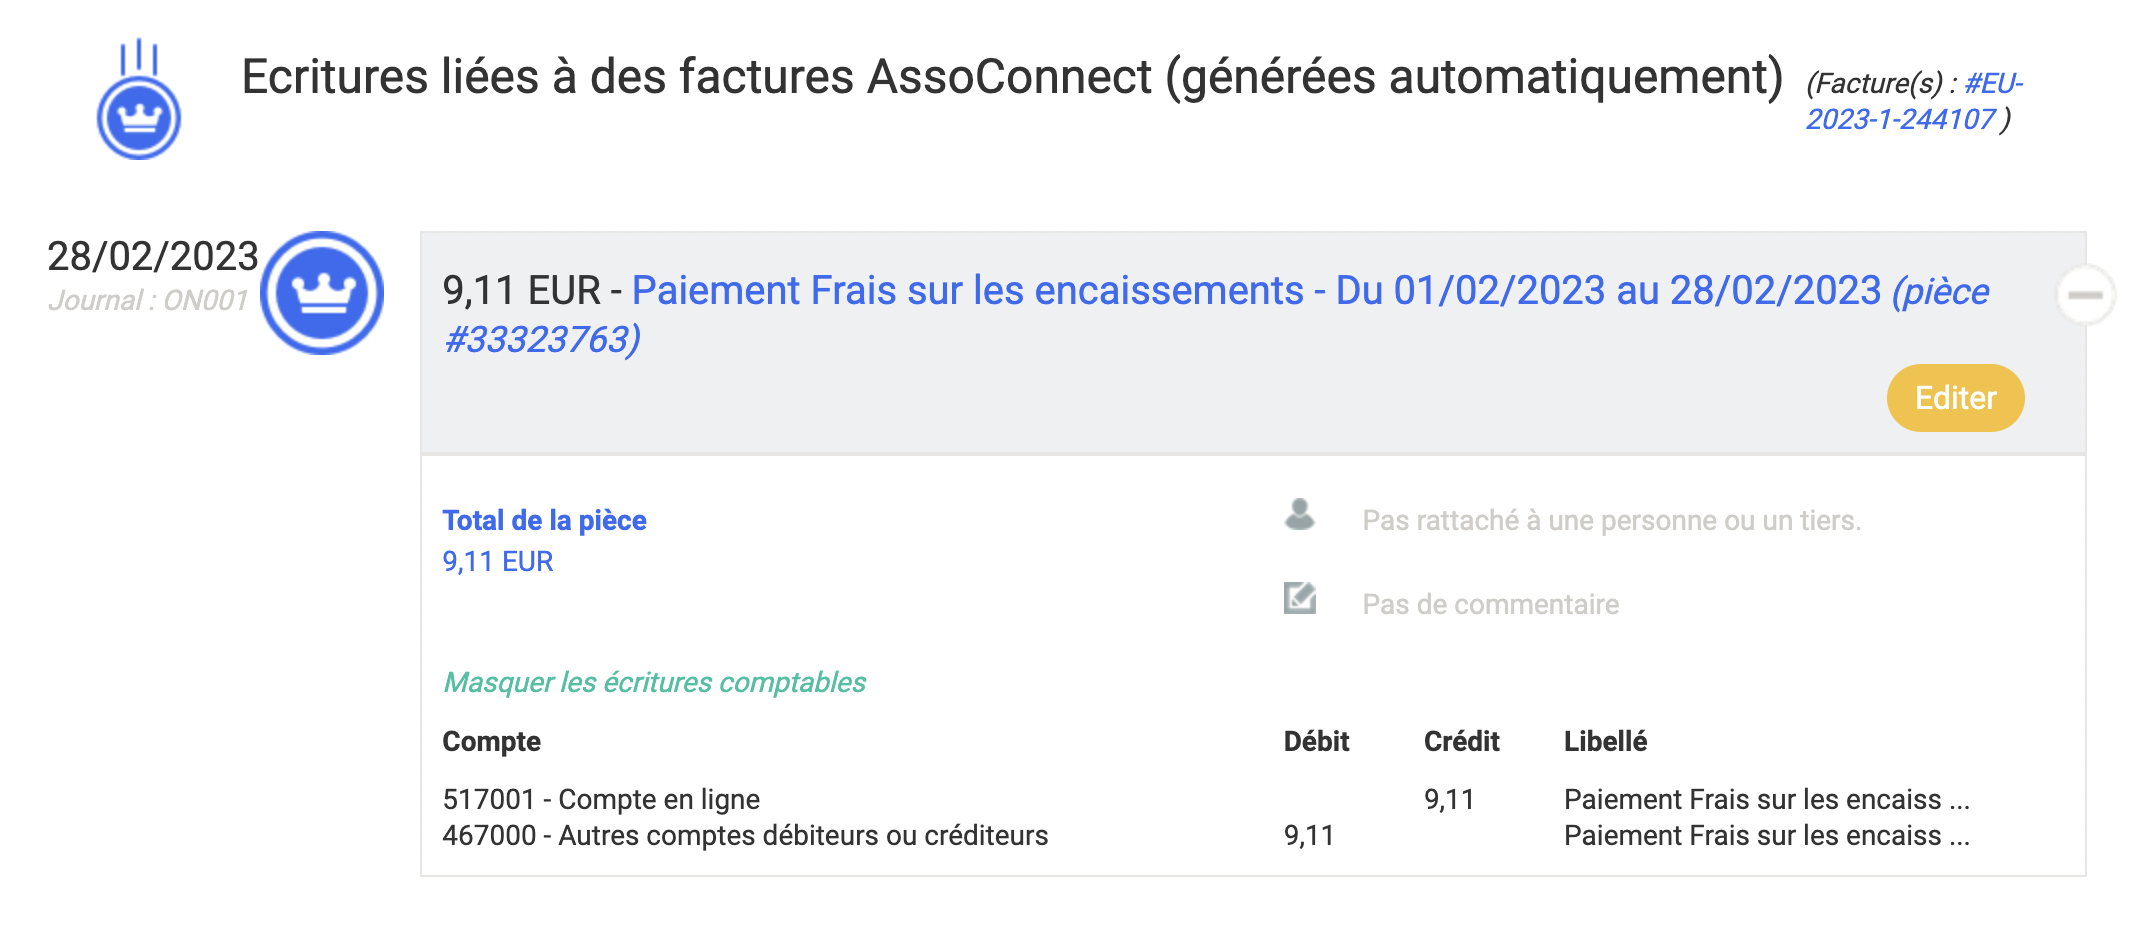
Task: Click the yellow Editer button
Action: [1955, 398]
